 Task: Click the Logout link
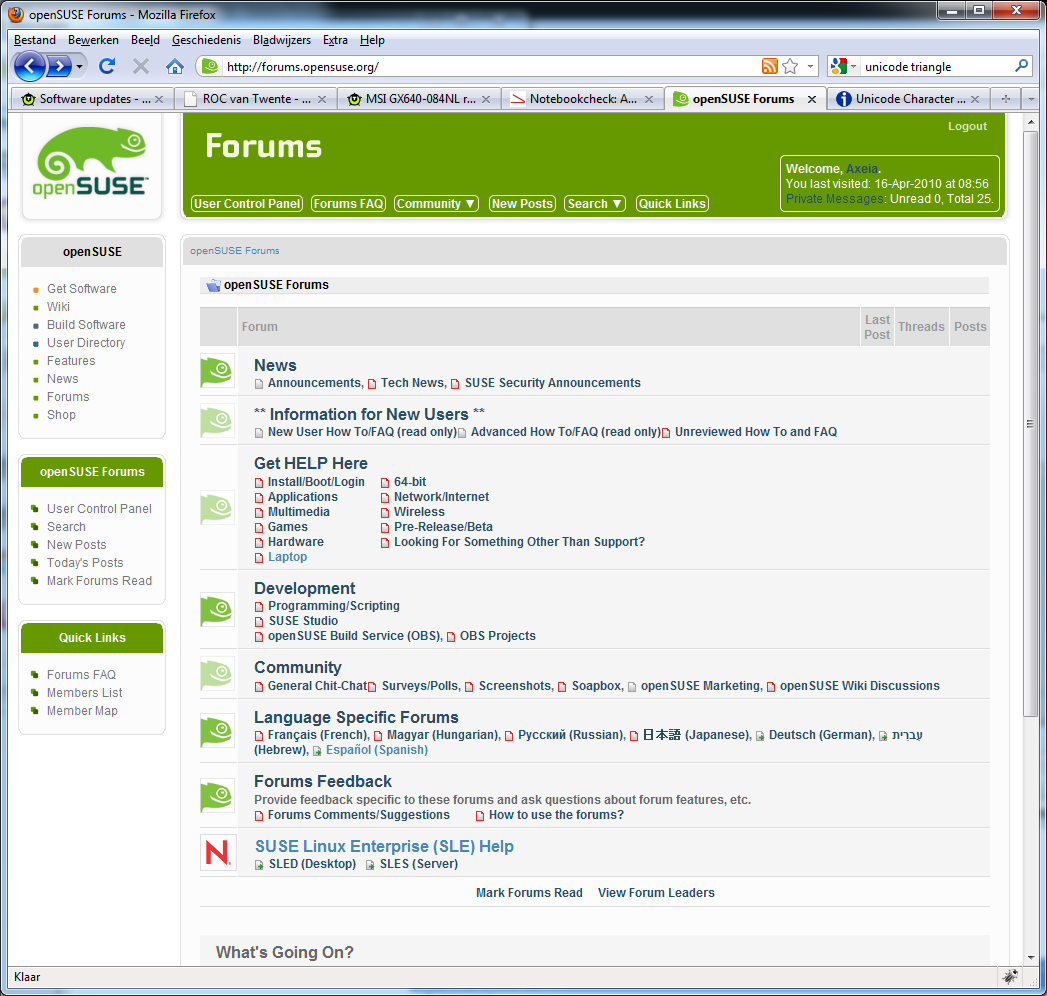[967, 126]
